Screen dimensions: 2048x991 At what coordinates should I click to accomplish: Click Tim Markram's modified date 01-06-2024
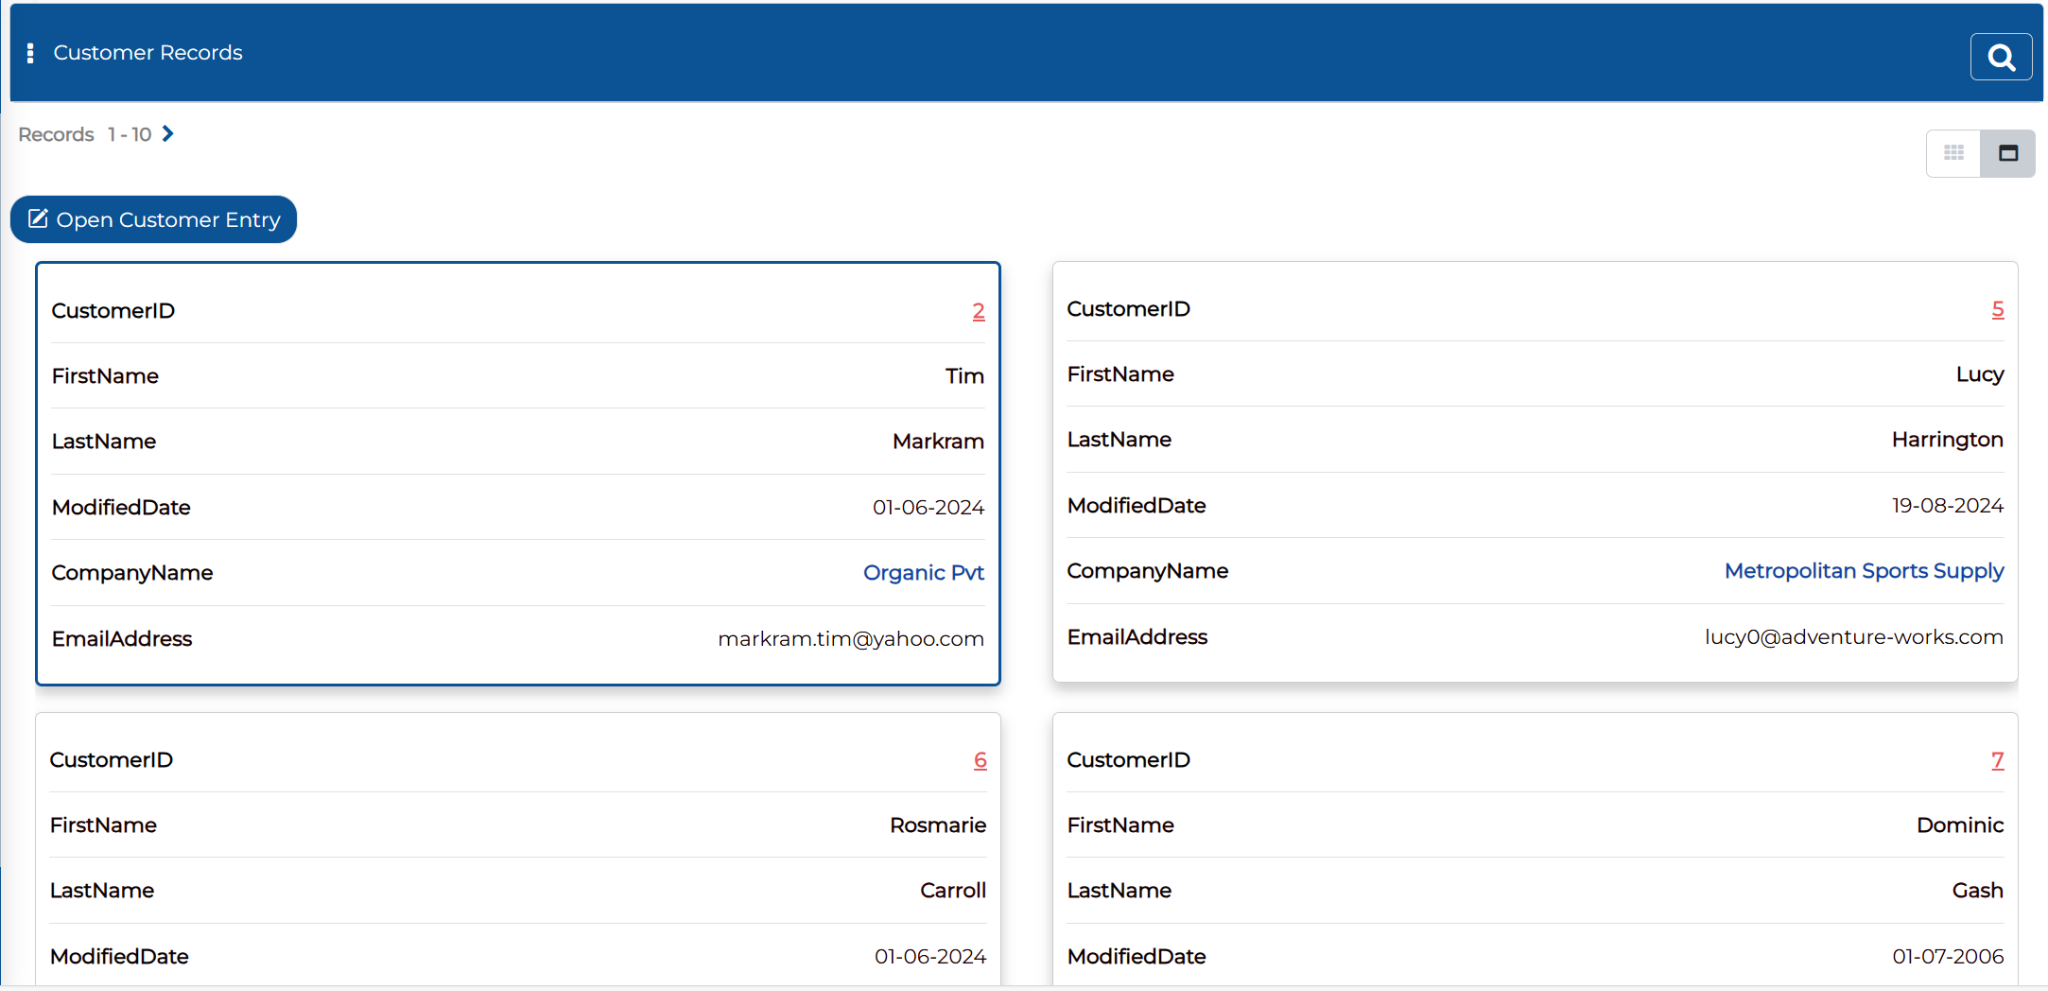(928, 507)
